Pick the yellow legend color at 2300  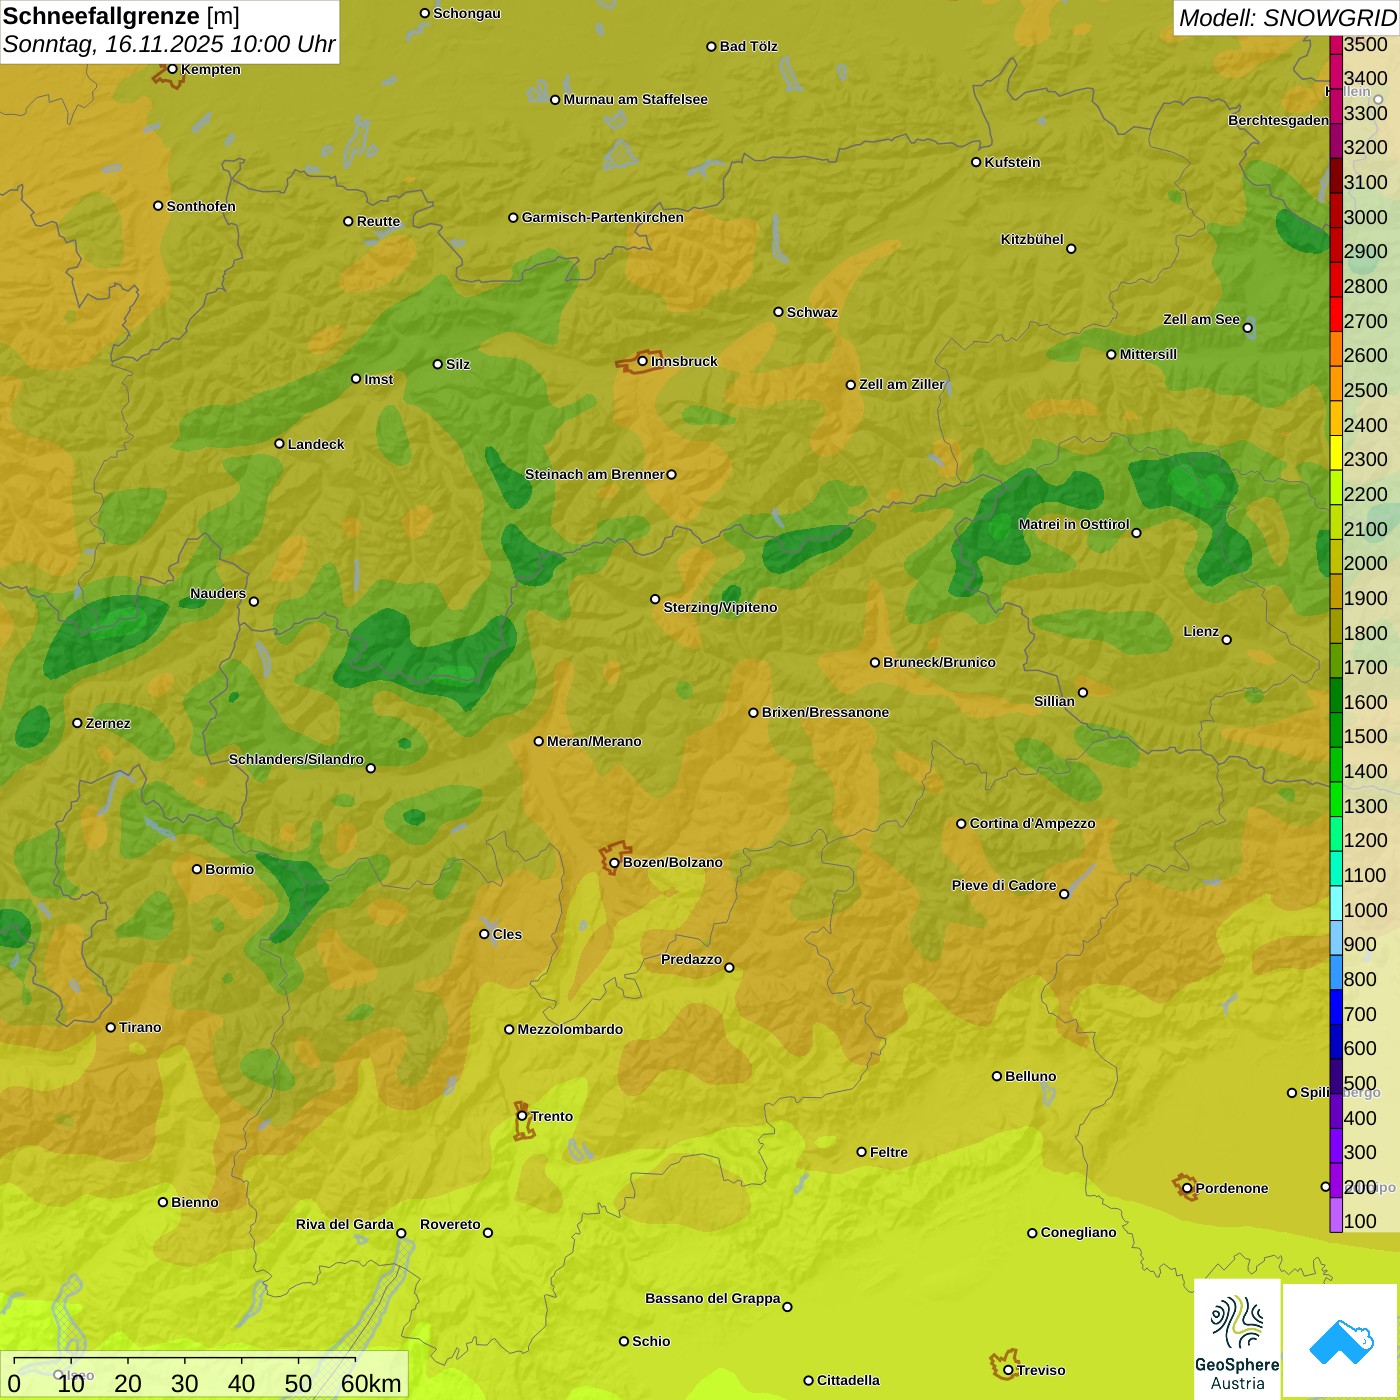(x=1336, y=452)
